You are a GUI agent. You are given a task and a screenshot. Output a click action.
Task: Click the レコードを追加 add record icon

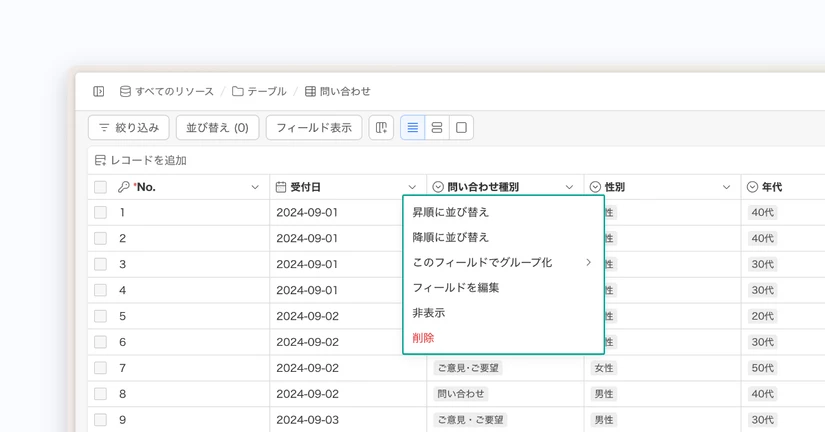click(x=100, y=160)
